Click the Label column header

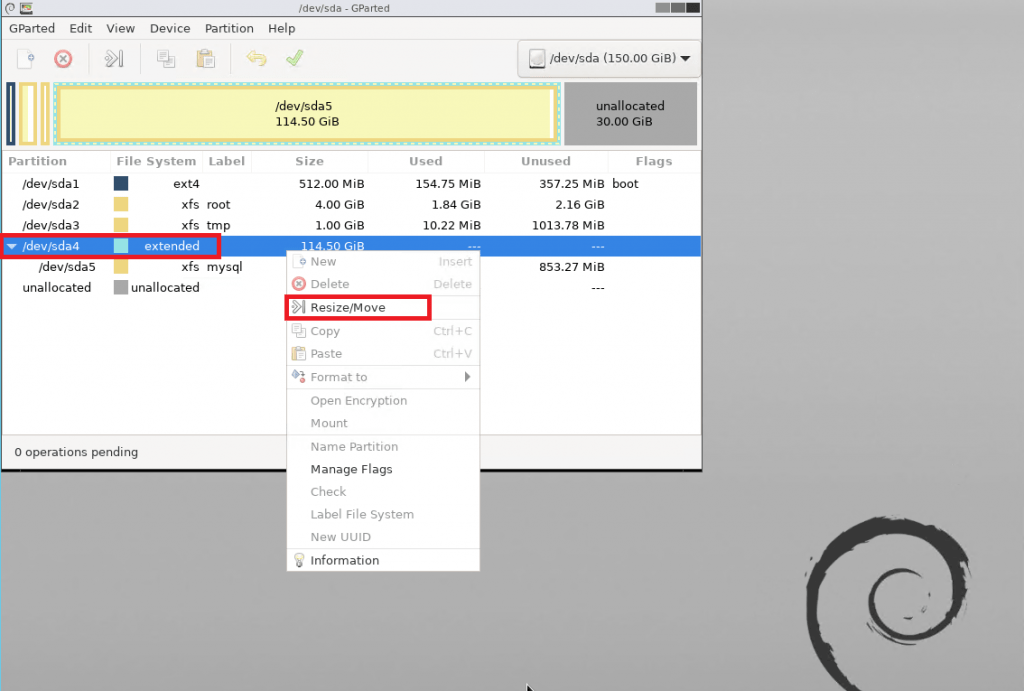tap(227, 161)
